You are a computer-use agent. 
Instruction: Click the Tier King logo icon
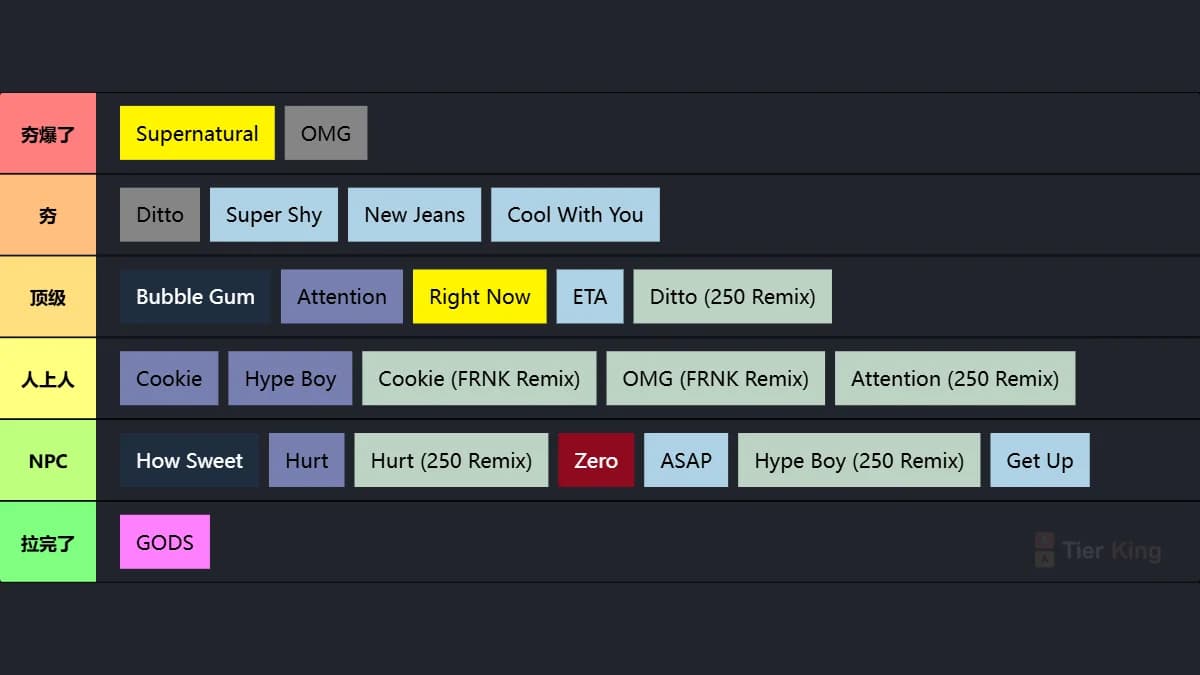[x=1044, y=549]
